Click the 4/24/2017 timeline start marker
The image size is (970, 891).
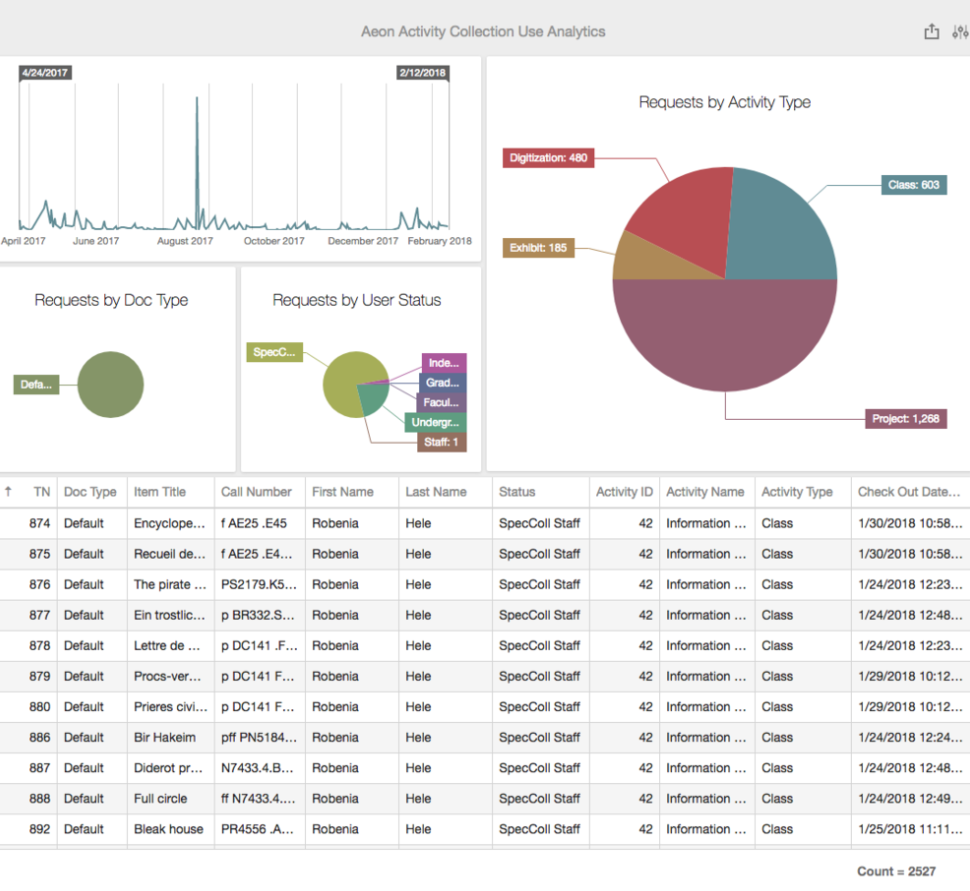[45, 73]
